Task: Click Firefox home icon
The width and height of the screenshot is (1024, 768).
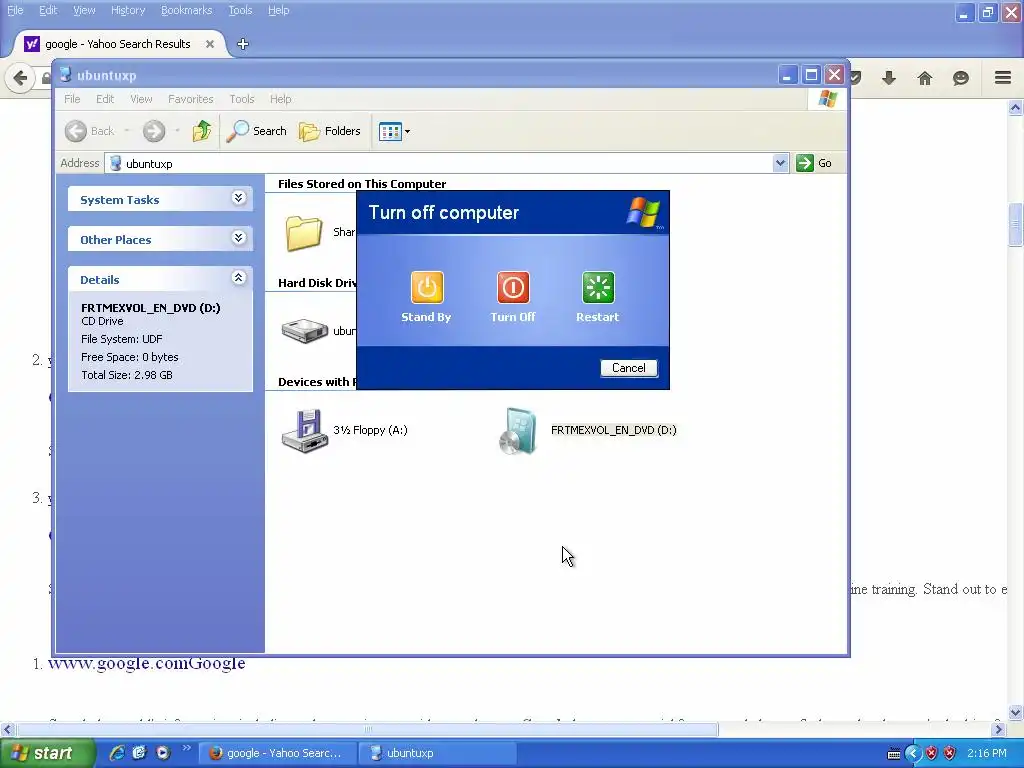Action: pos(925,78)
